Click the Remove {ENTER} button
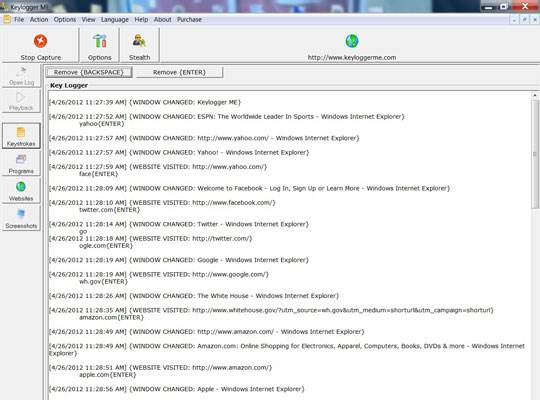The width and height of the screenshot is (540, 400). pyautogui.click(x=179, y=72)
